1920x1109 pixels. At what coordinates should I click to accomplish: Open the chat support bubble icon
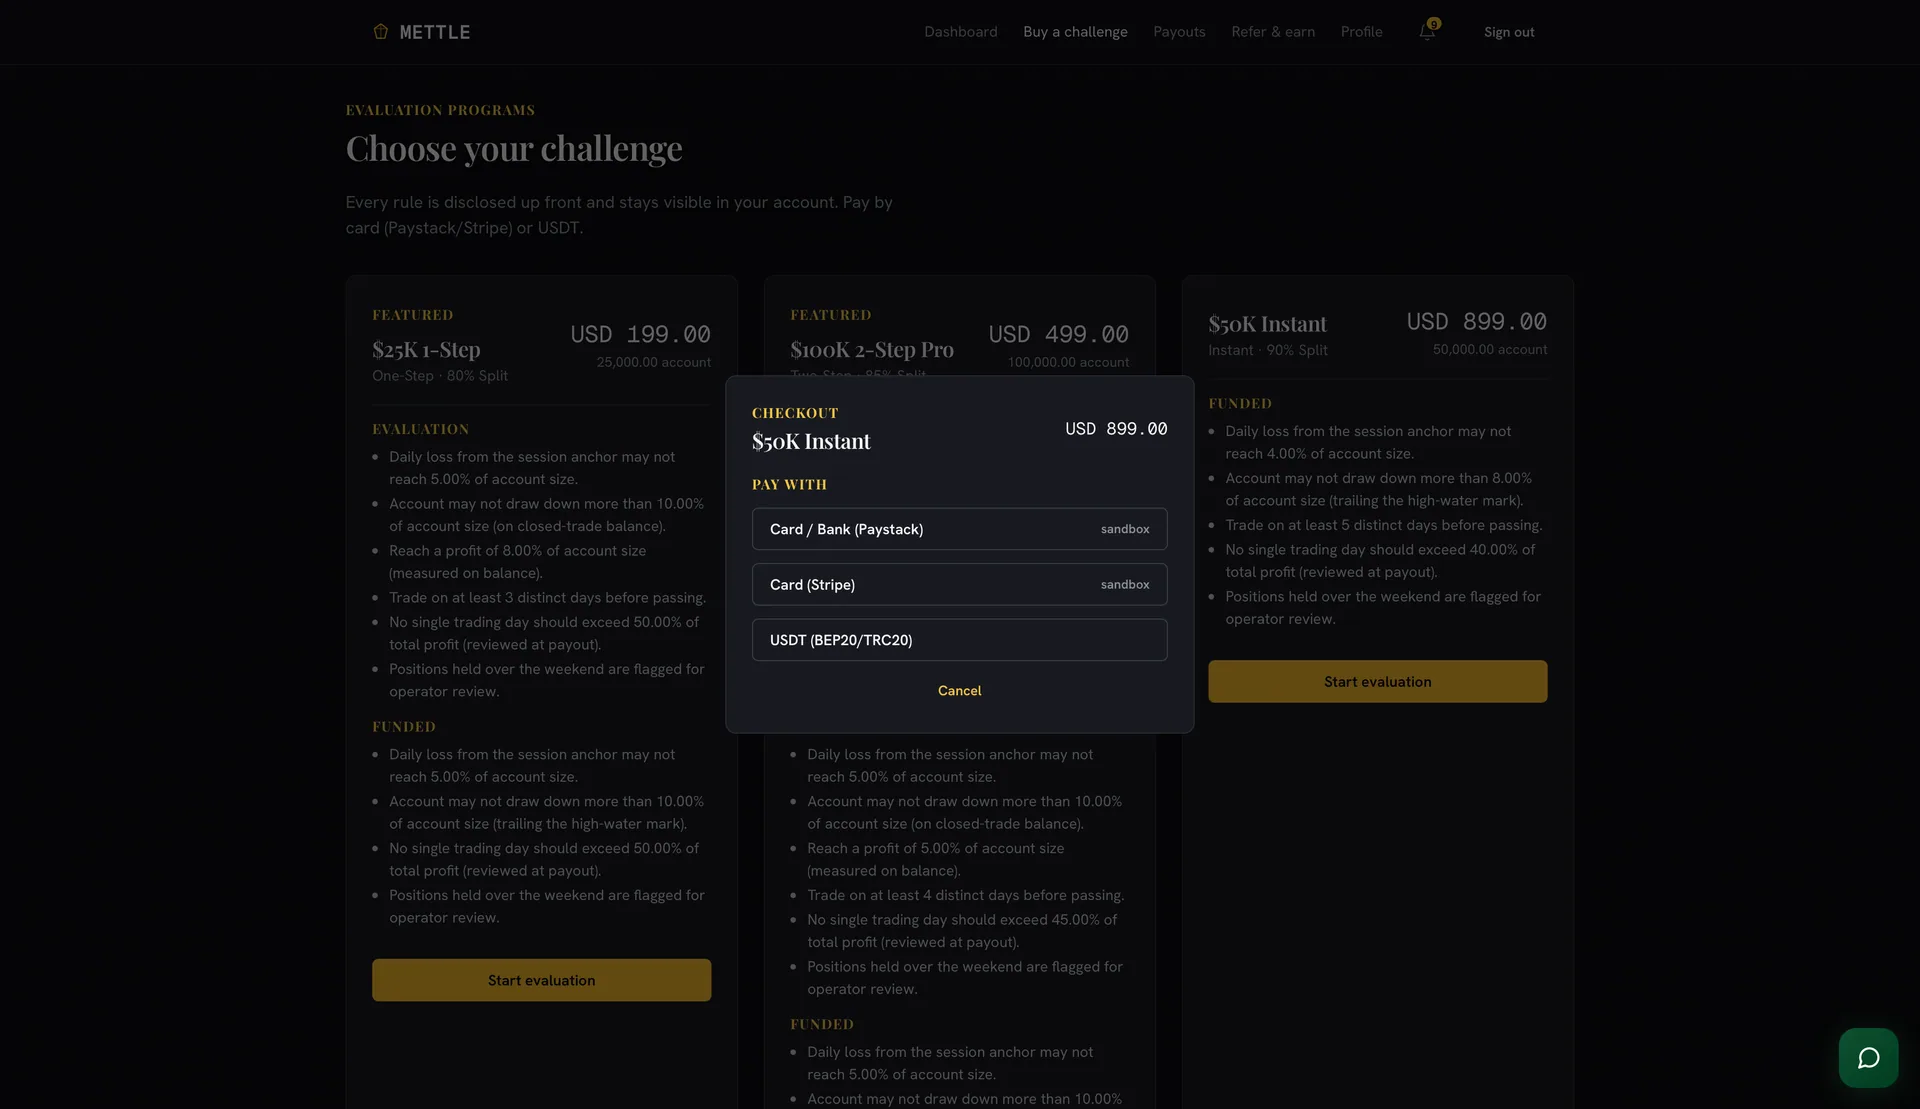pos(1868,1058)
